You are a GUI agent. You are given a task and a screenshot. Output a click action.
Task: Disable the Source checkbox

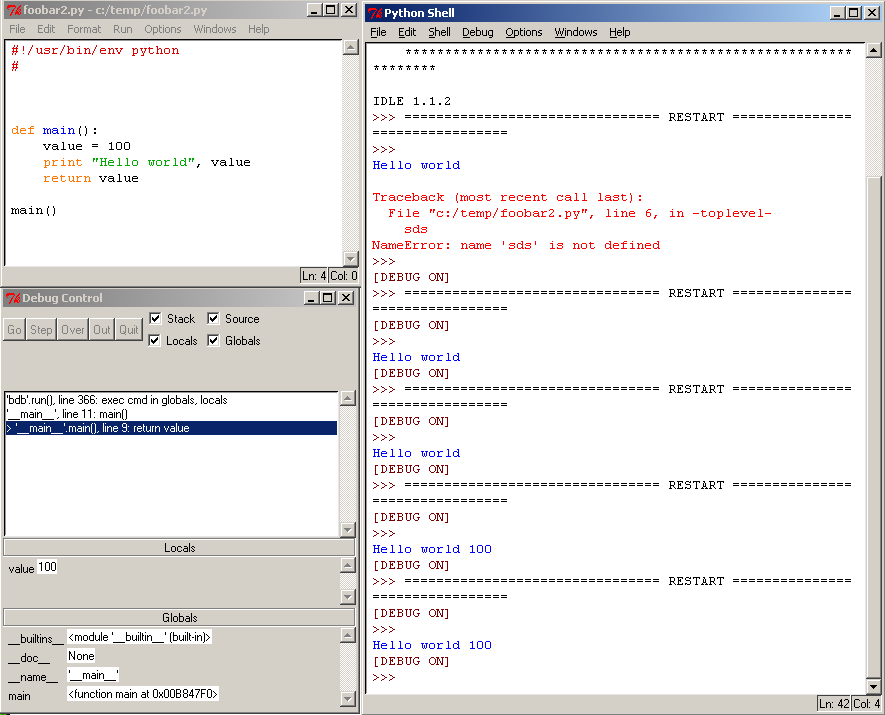coord(213,318)
